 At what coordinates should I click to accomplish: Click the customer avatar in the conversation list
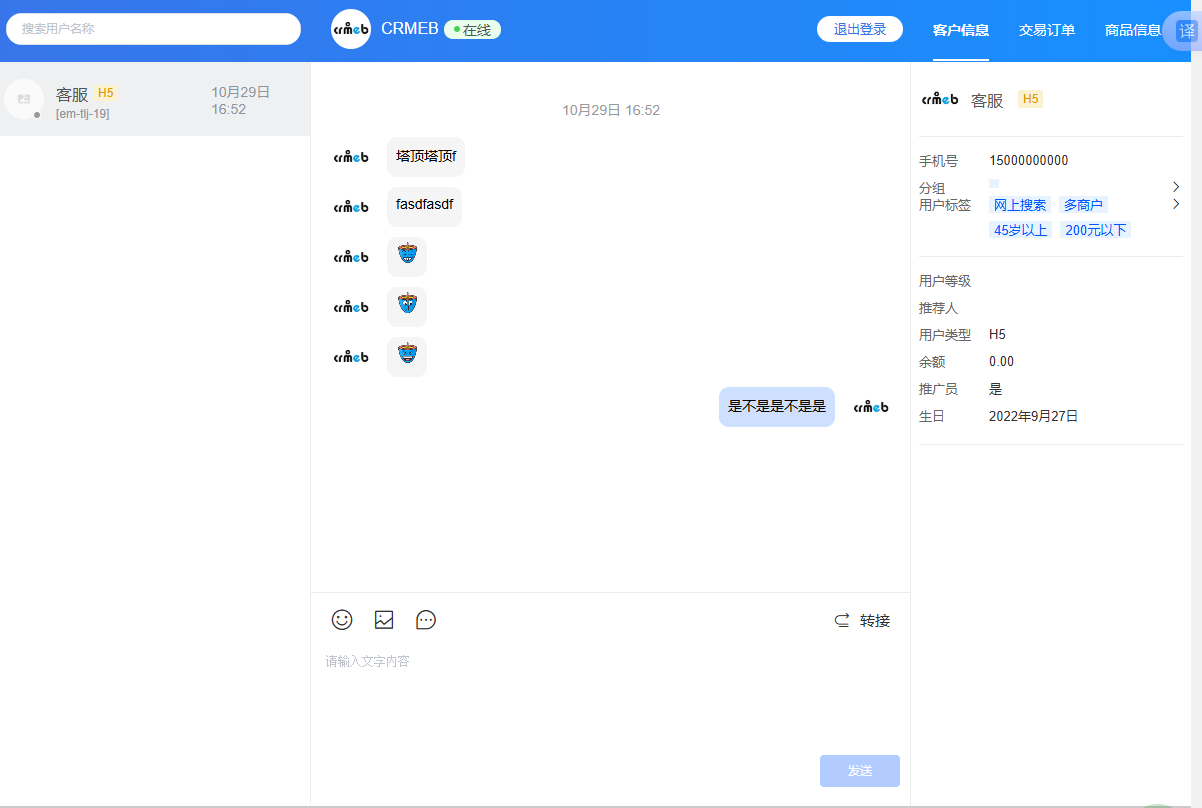click(x=24, y=99)
